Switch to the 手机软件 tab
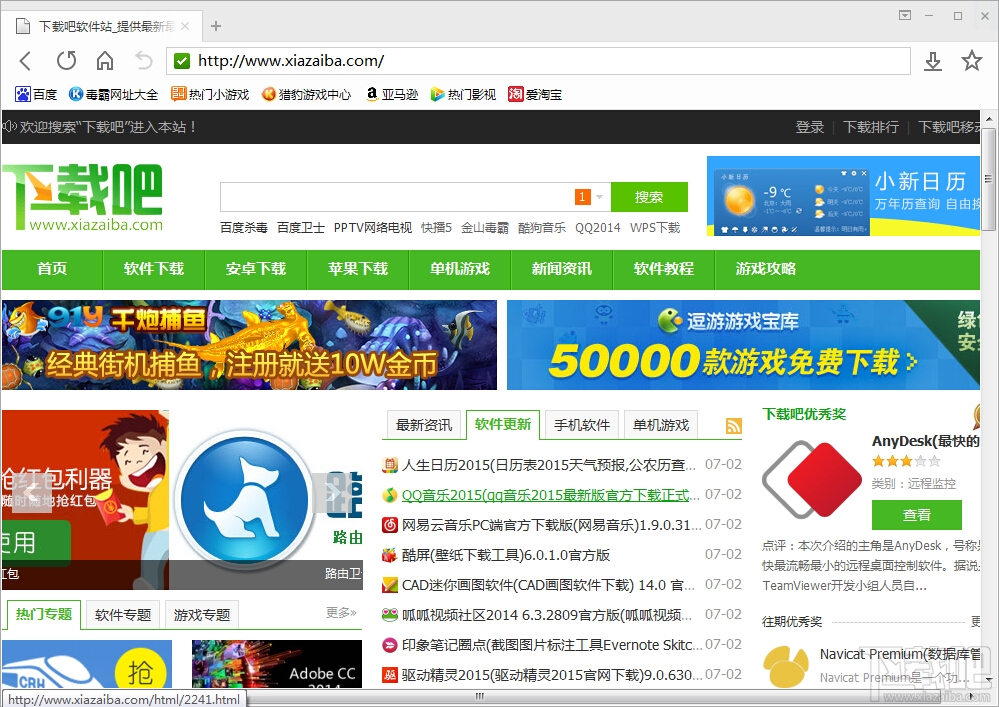Screen dimensions: 999x707 (x=582, y=425)
